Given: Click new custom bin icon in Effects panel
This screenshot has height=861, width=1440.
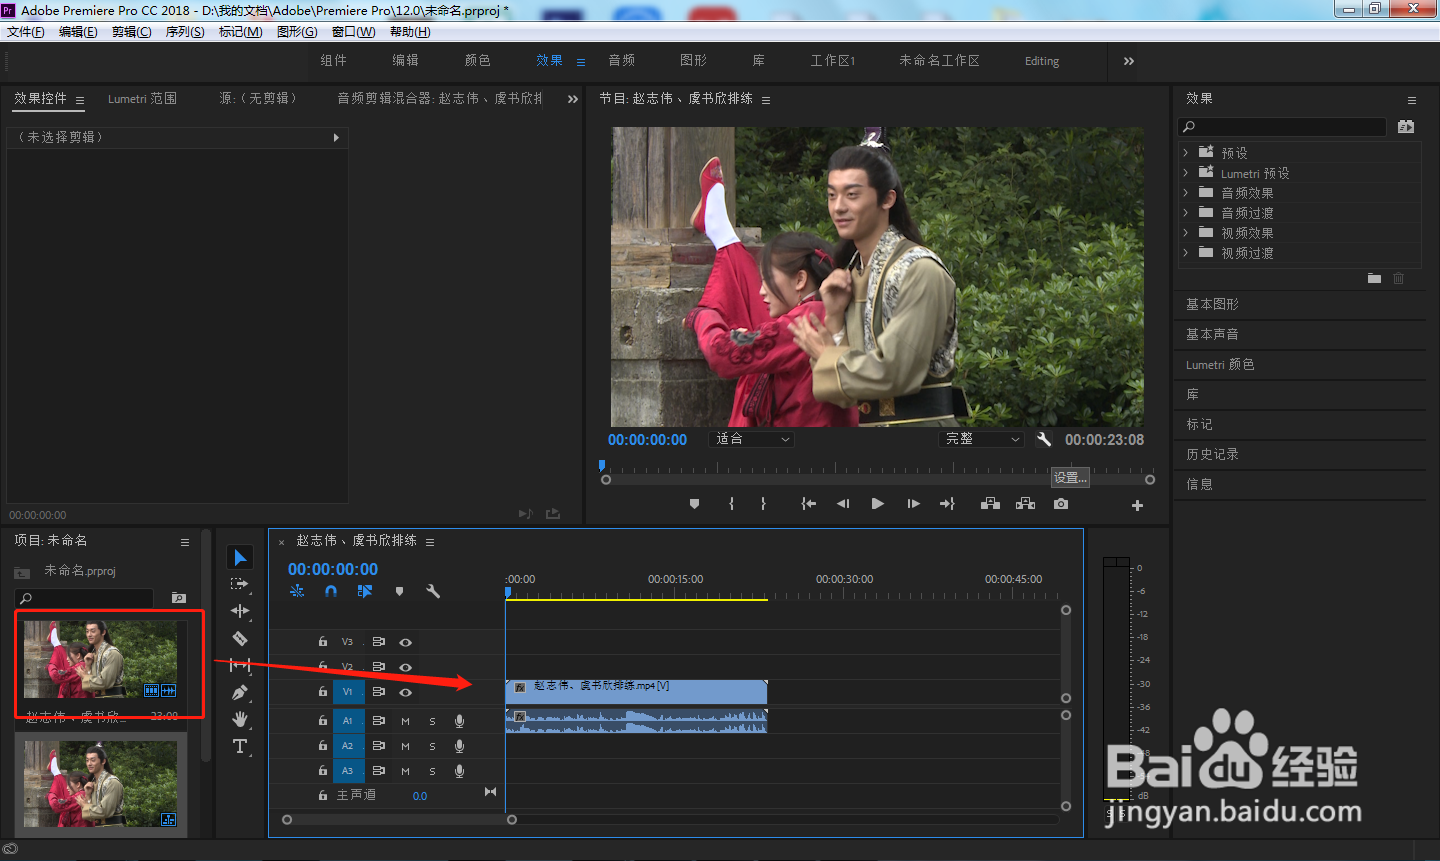Looking at the screenshot, I should tap(1374, 278).
